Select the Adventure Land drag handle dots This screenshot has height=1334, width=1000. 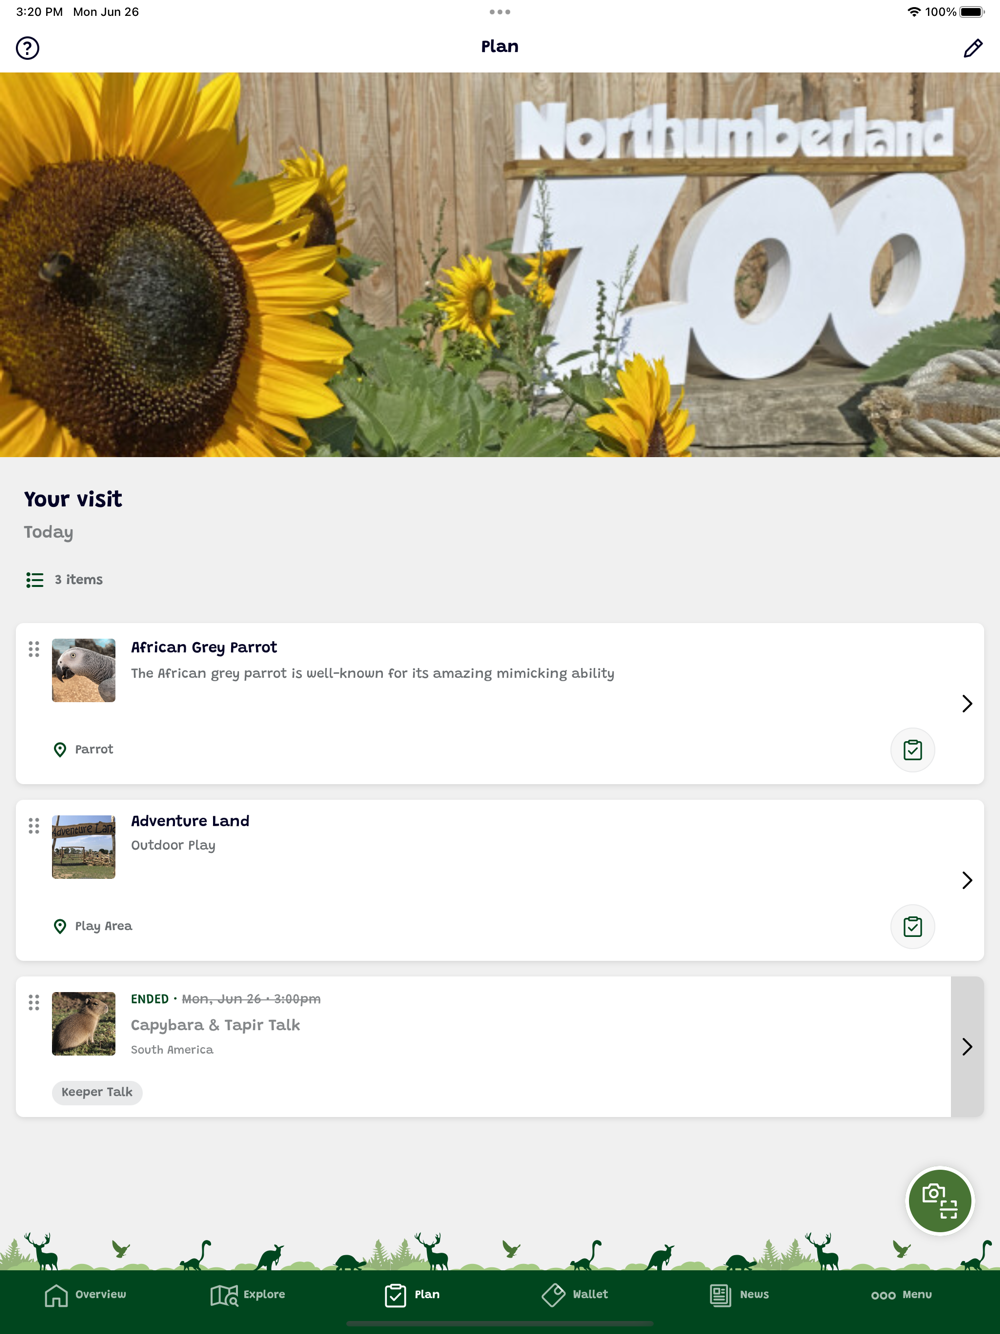point(34,826)
